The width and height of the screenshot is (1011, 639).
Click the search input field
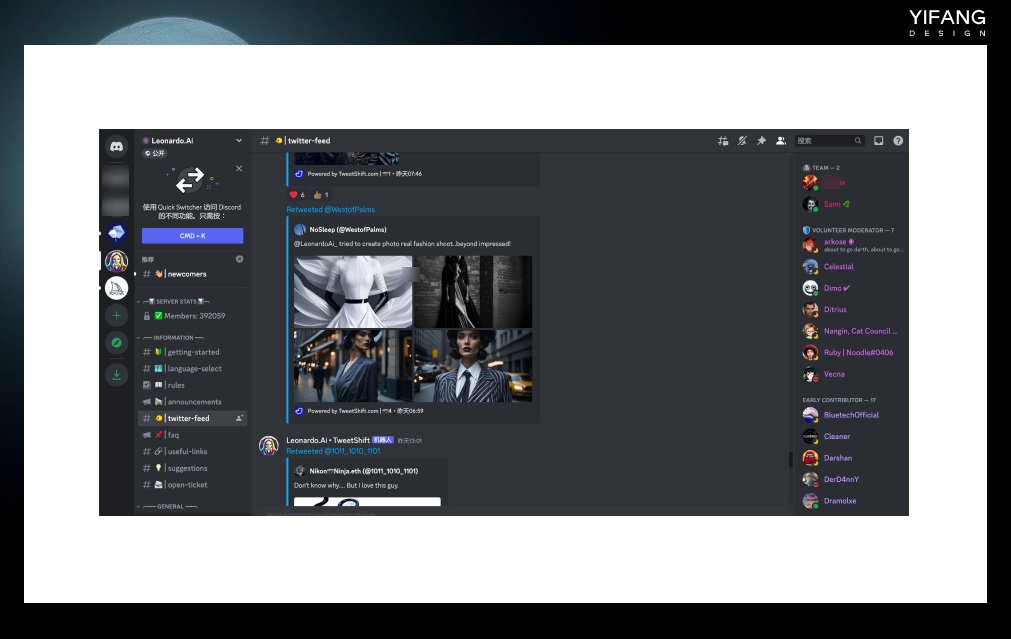pyautogui.click(x=825, y=141)
